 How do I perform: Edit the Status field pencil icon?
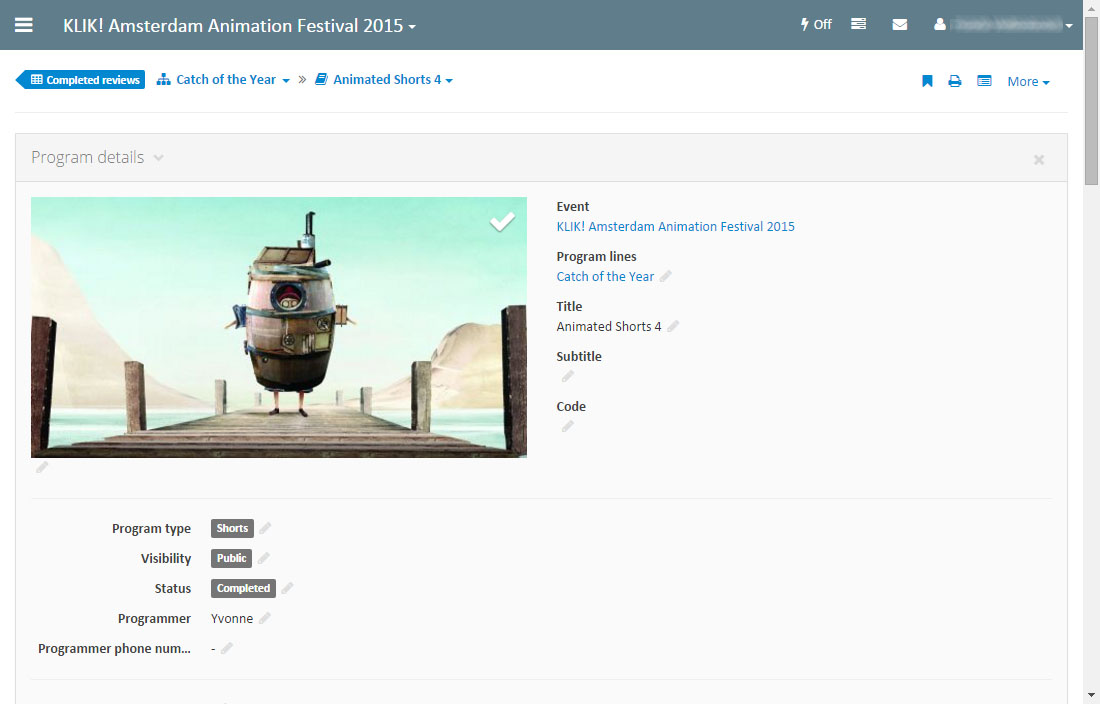pyautogui.click(x=287, y=588)
